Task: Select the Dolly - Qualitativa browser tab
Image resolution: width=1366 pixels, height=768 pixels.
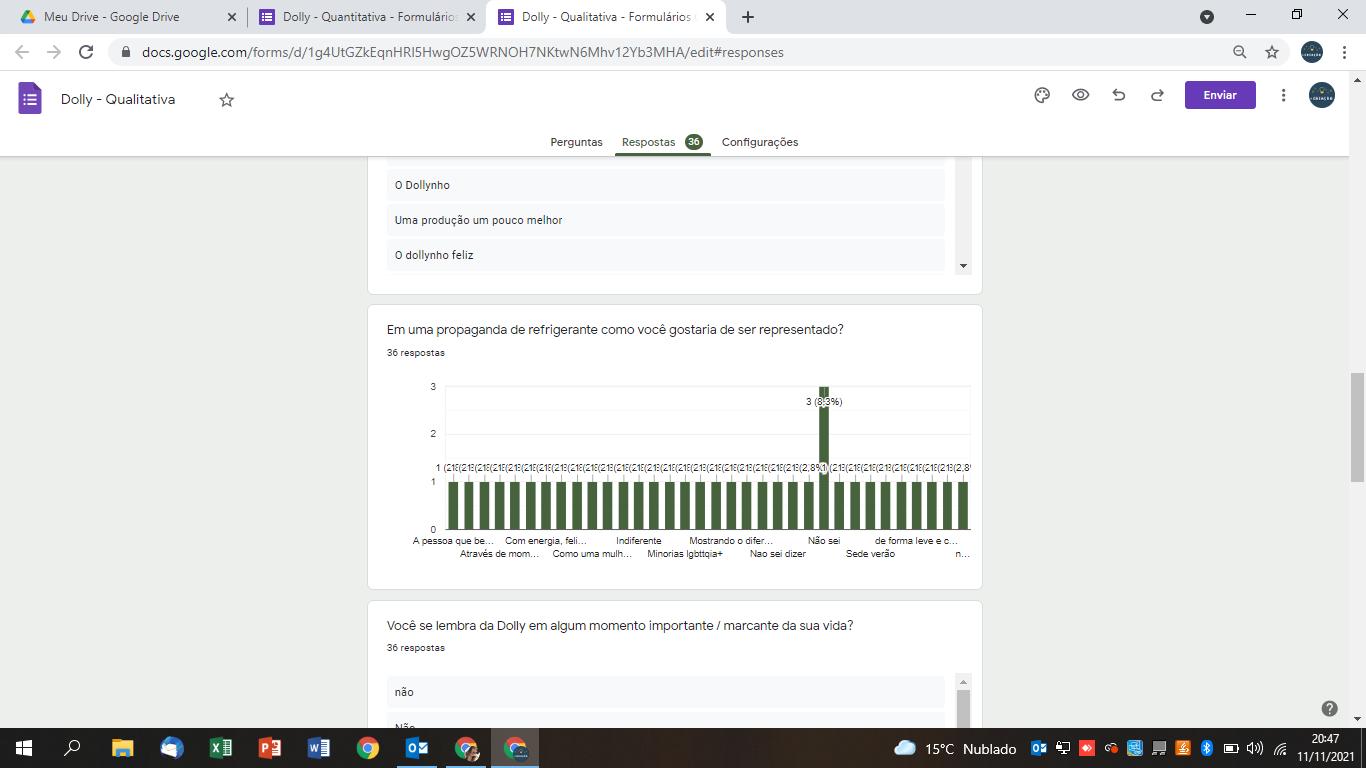Action: pyautogui.click(x=606, y=17)
